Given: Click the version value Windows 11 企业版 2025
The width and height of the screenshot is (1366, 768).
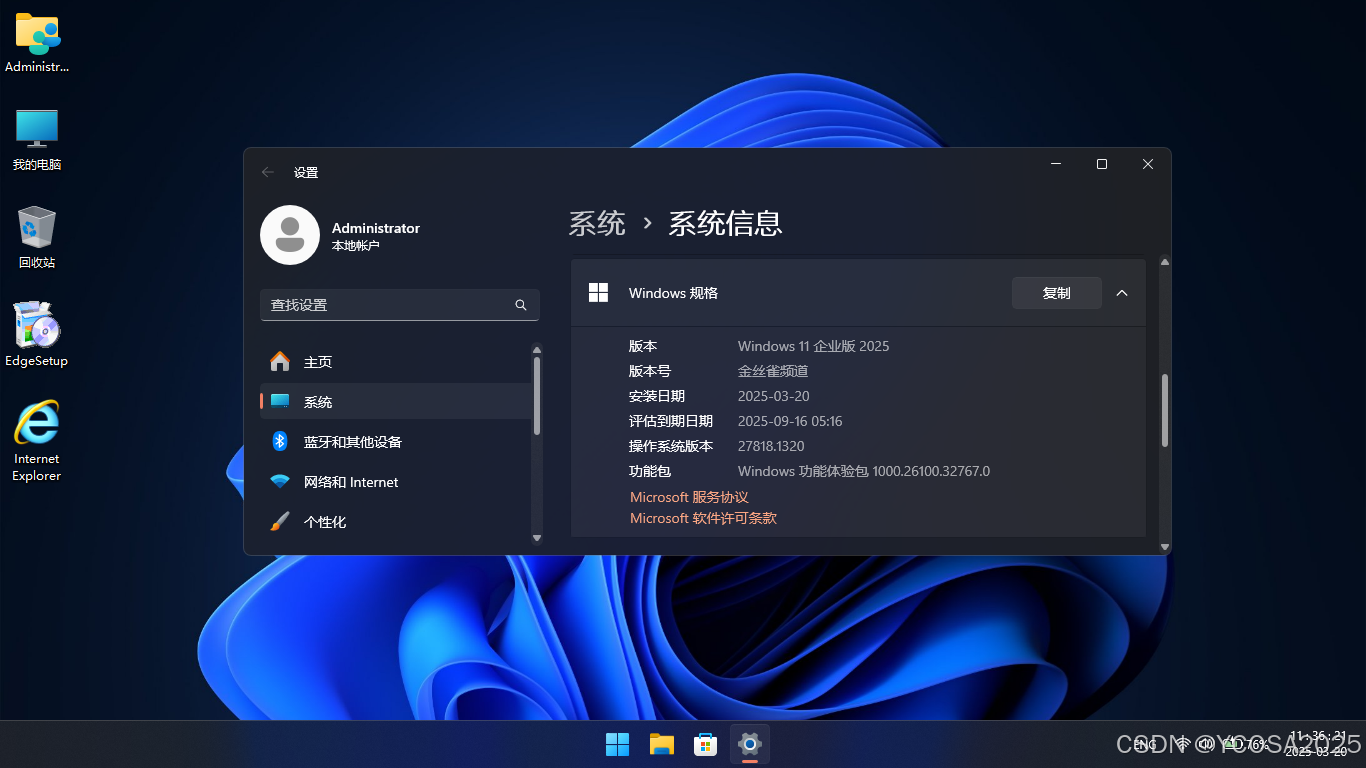Looking at the screenshot, I should click(x=813, y=346).
